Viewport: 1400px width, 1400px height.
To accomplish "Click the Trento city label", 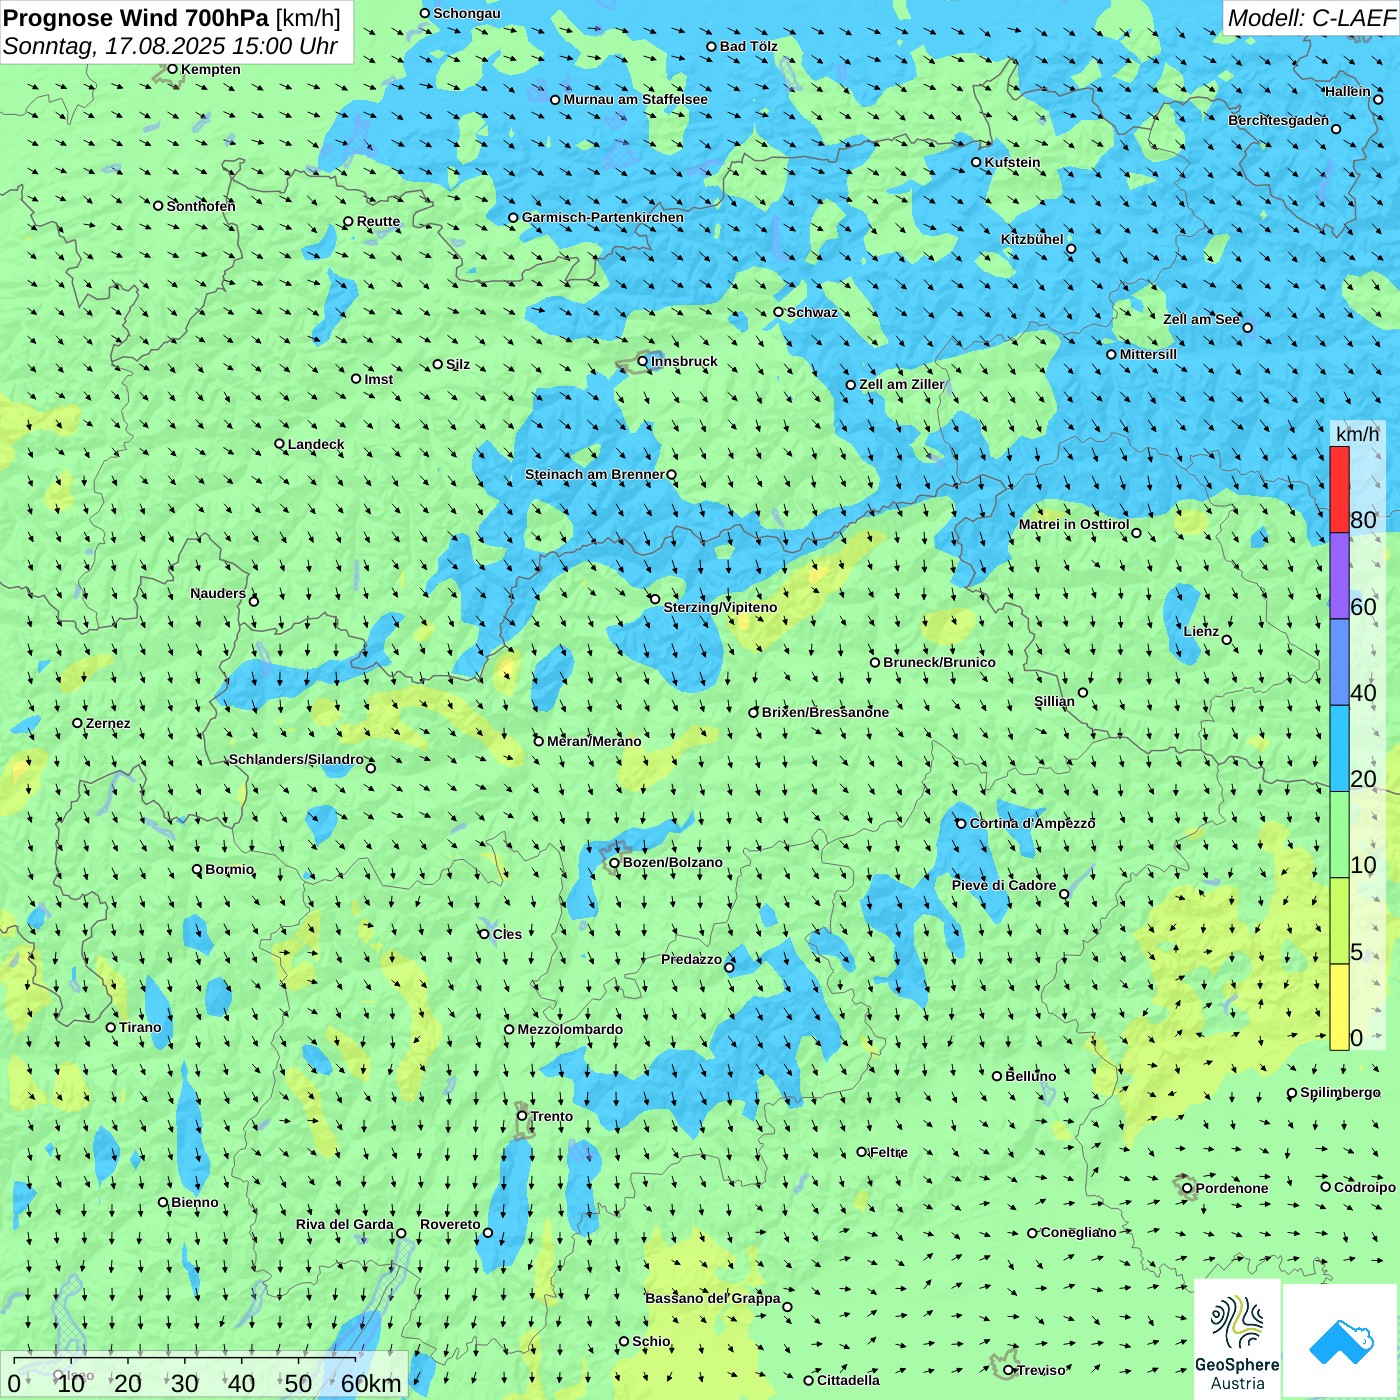I will point(552,1116).
